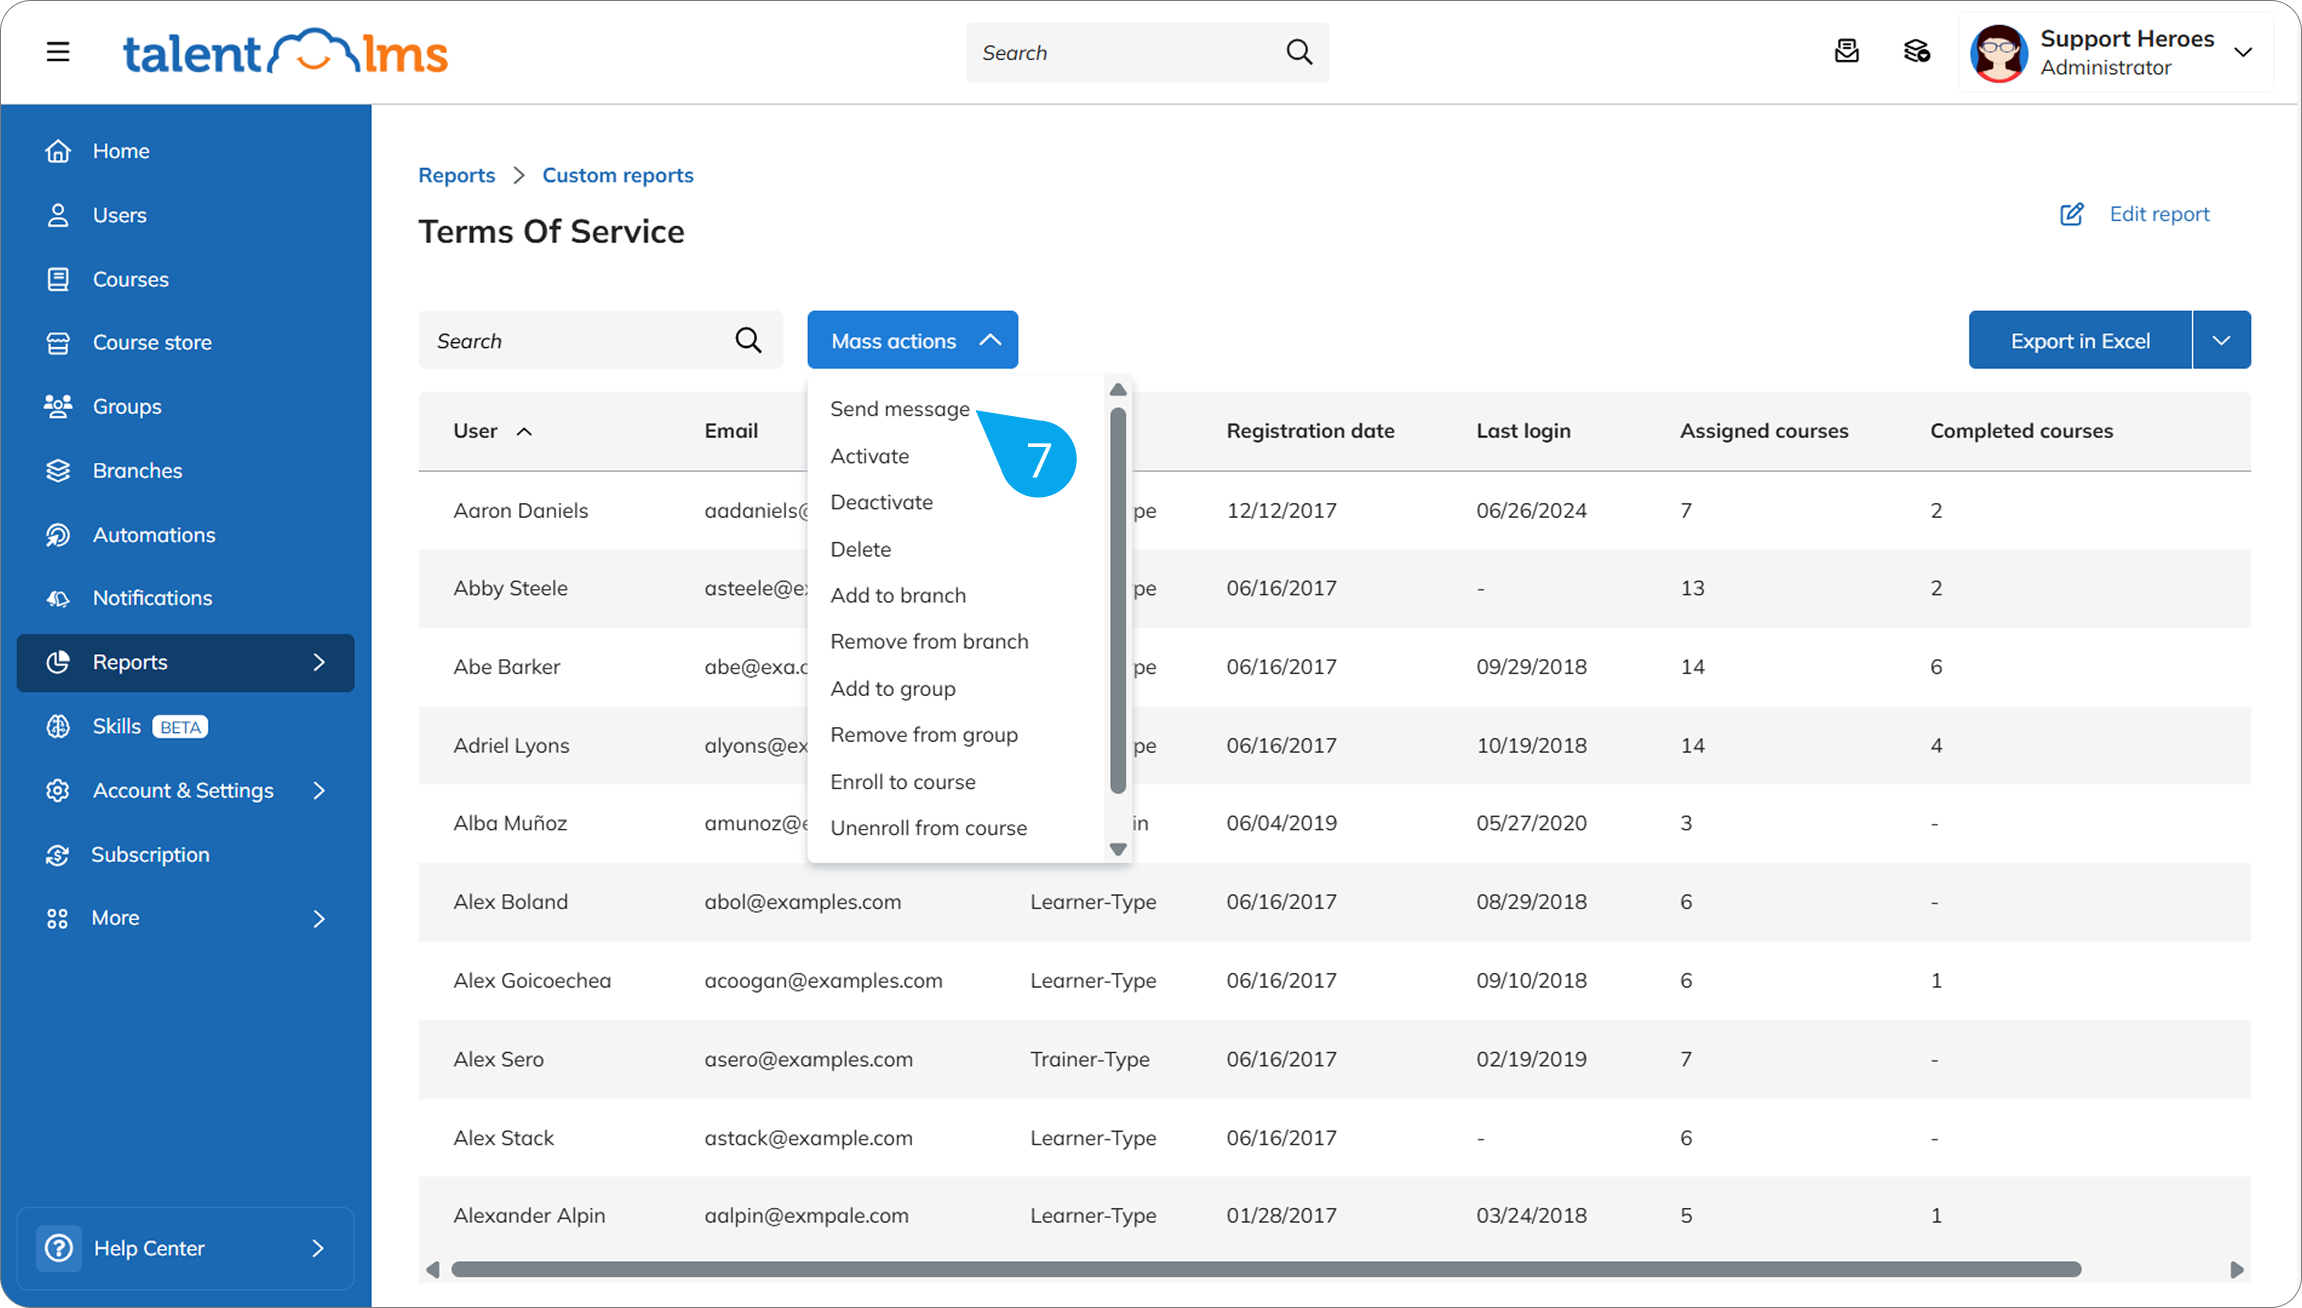Click the Account & Settings gear icon

point(58,790)
